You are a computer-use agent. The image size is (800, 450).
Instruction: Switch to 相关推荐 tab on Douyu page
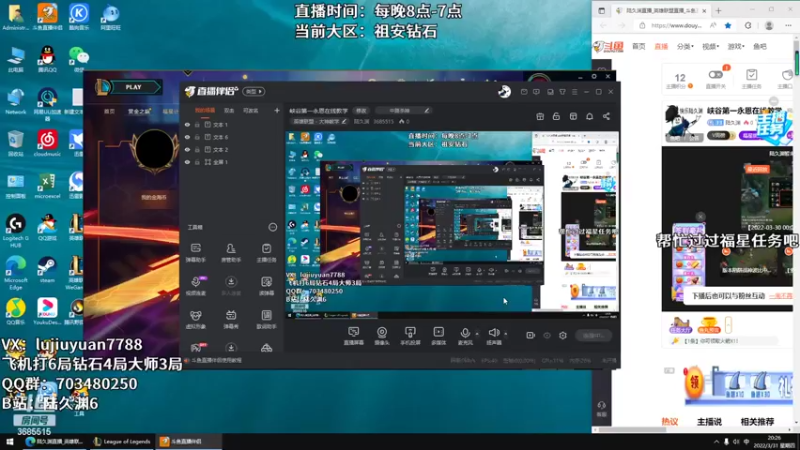(x=757, y=421)
